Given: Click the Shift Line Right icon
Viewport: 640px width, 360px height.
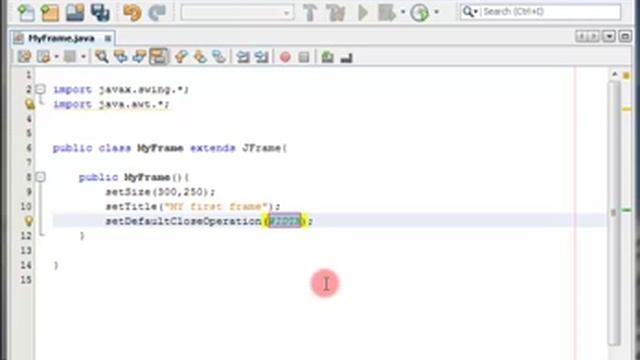Looking at the screenshot, I should point(262,56).
